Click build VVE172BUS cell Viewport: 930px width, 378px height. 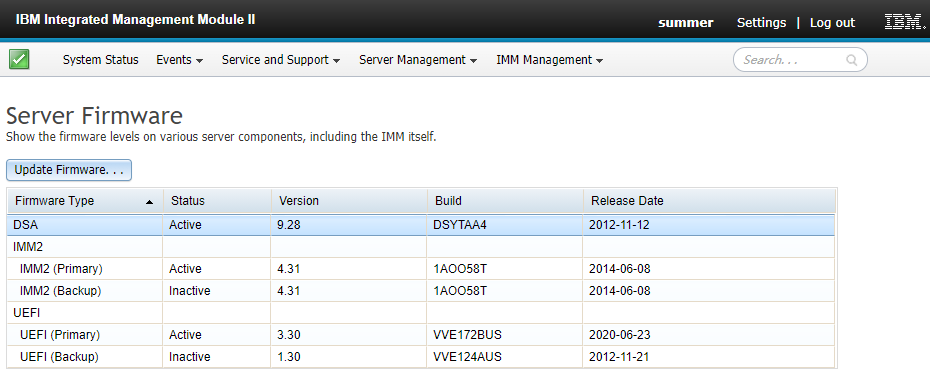pos(468,335)
